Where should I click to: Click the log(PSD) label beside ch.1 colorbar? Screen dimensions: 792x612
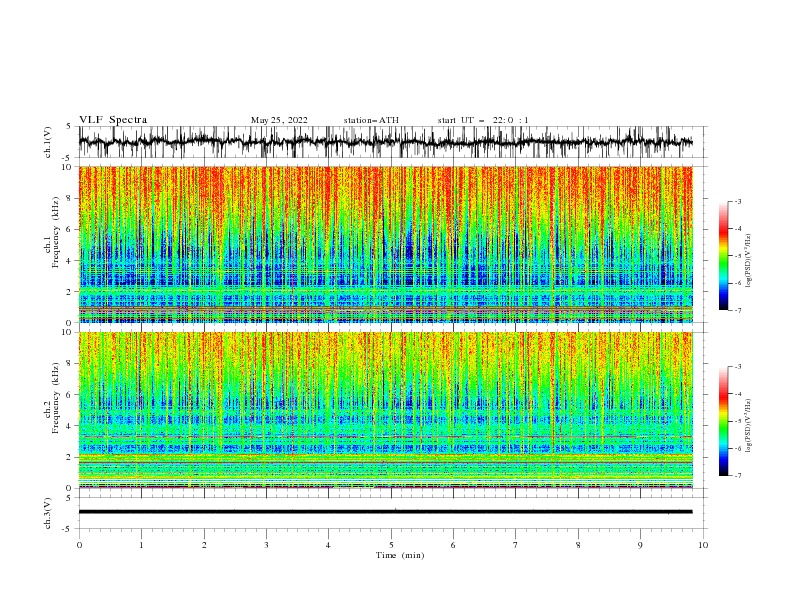(748, 261)
